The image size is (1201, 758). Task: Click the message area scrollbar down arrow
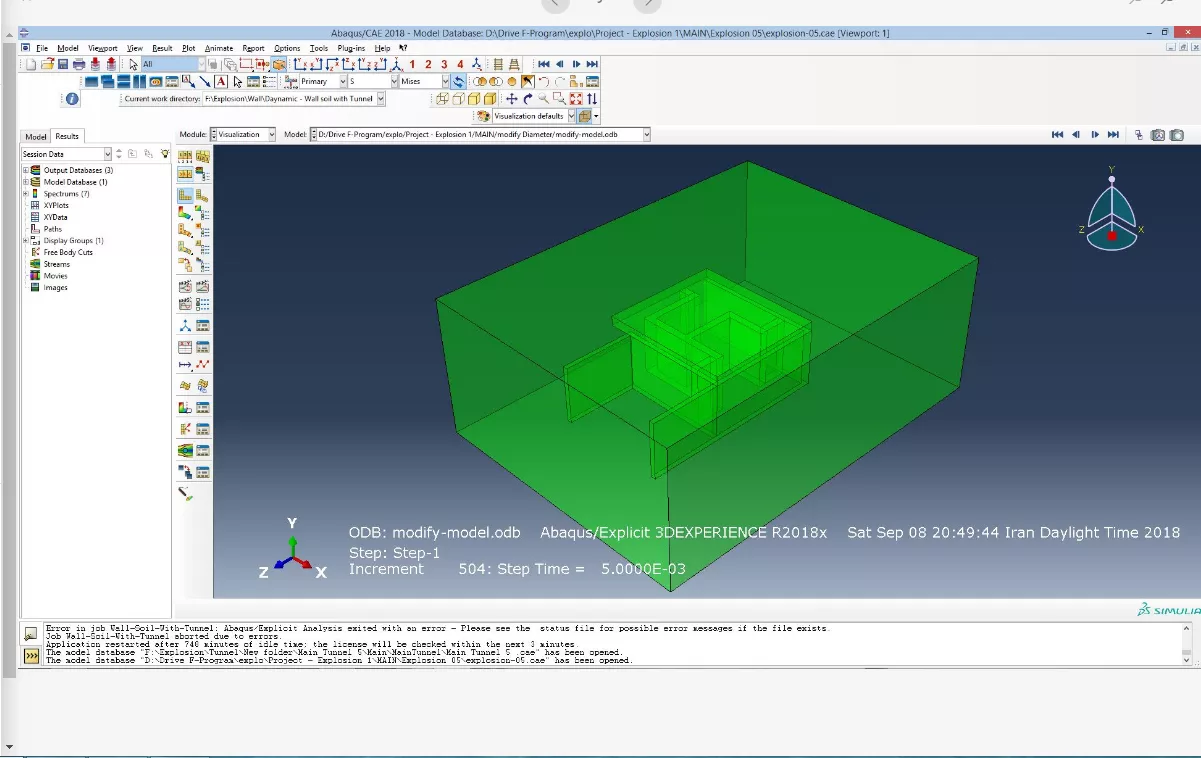coord(1187,660)
